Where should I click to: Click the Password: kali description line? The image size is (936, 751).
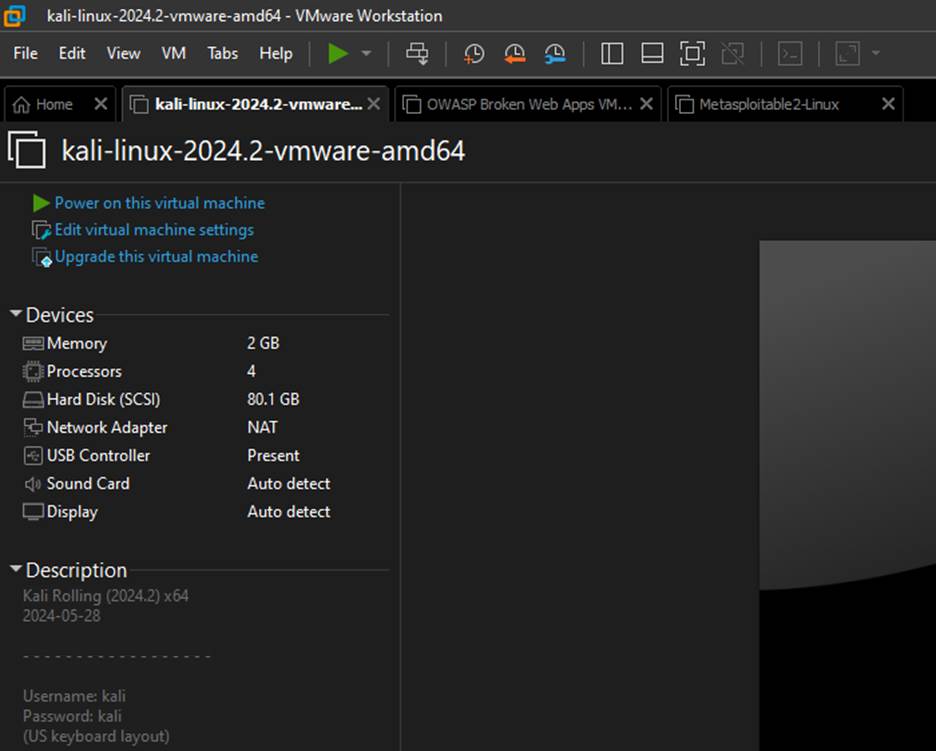click(x=72, y=716)
